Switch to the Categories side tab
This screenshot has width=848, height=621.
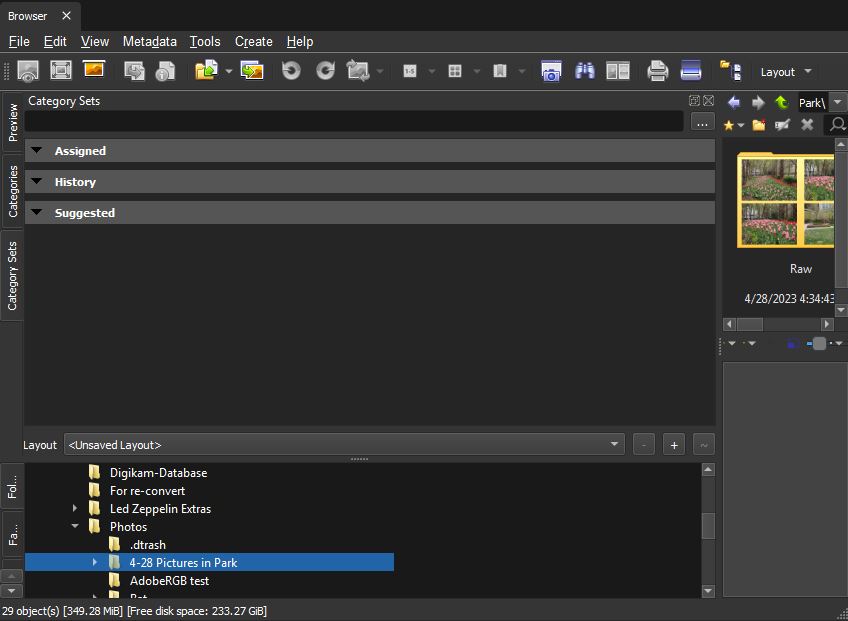coord(13,191)
